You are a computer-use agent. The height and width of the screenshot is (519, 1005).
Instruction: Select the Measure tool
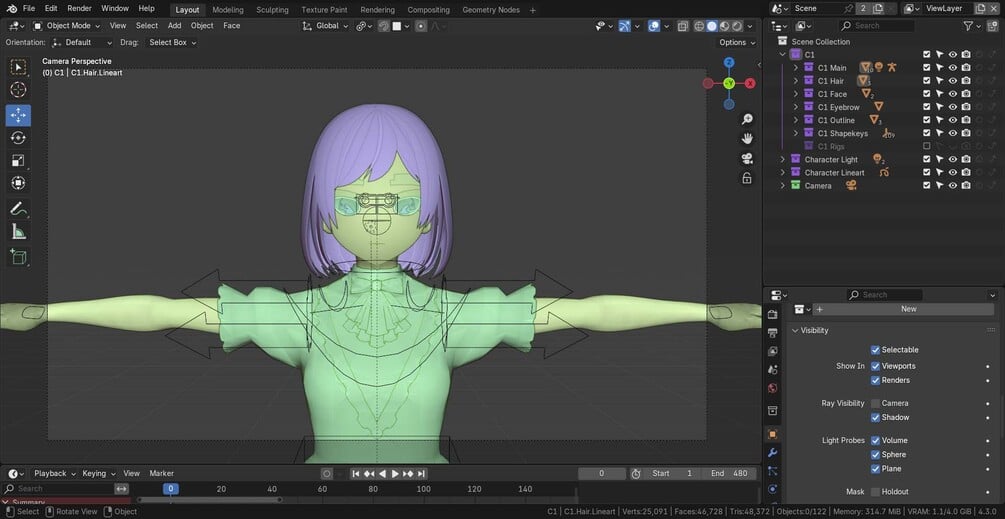click(x=18, y=231)
